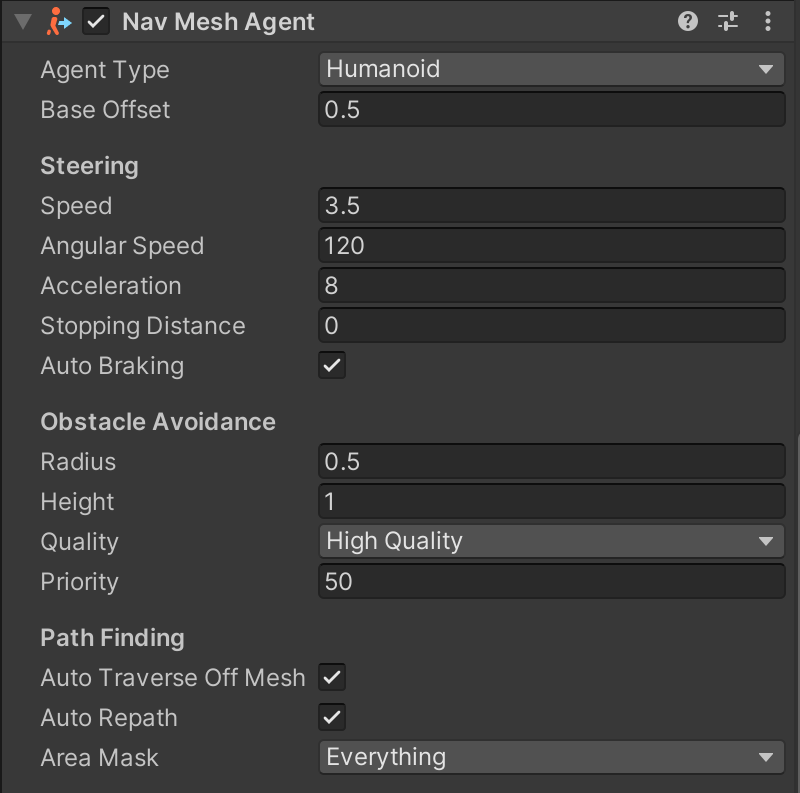Click the Speed property label
Image resolution: width=800 pixels, height=793 pixels.
point(76,206)
